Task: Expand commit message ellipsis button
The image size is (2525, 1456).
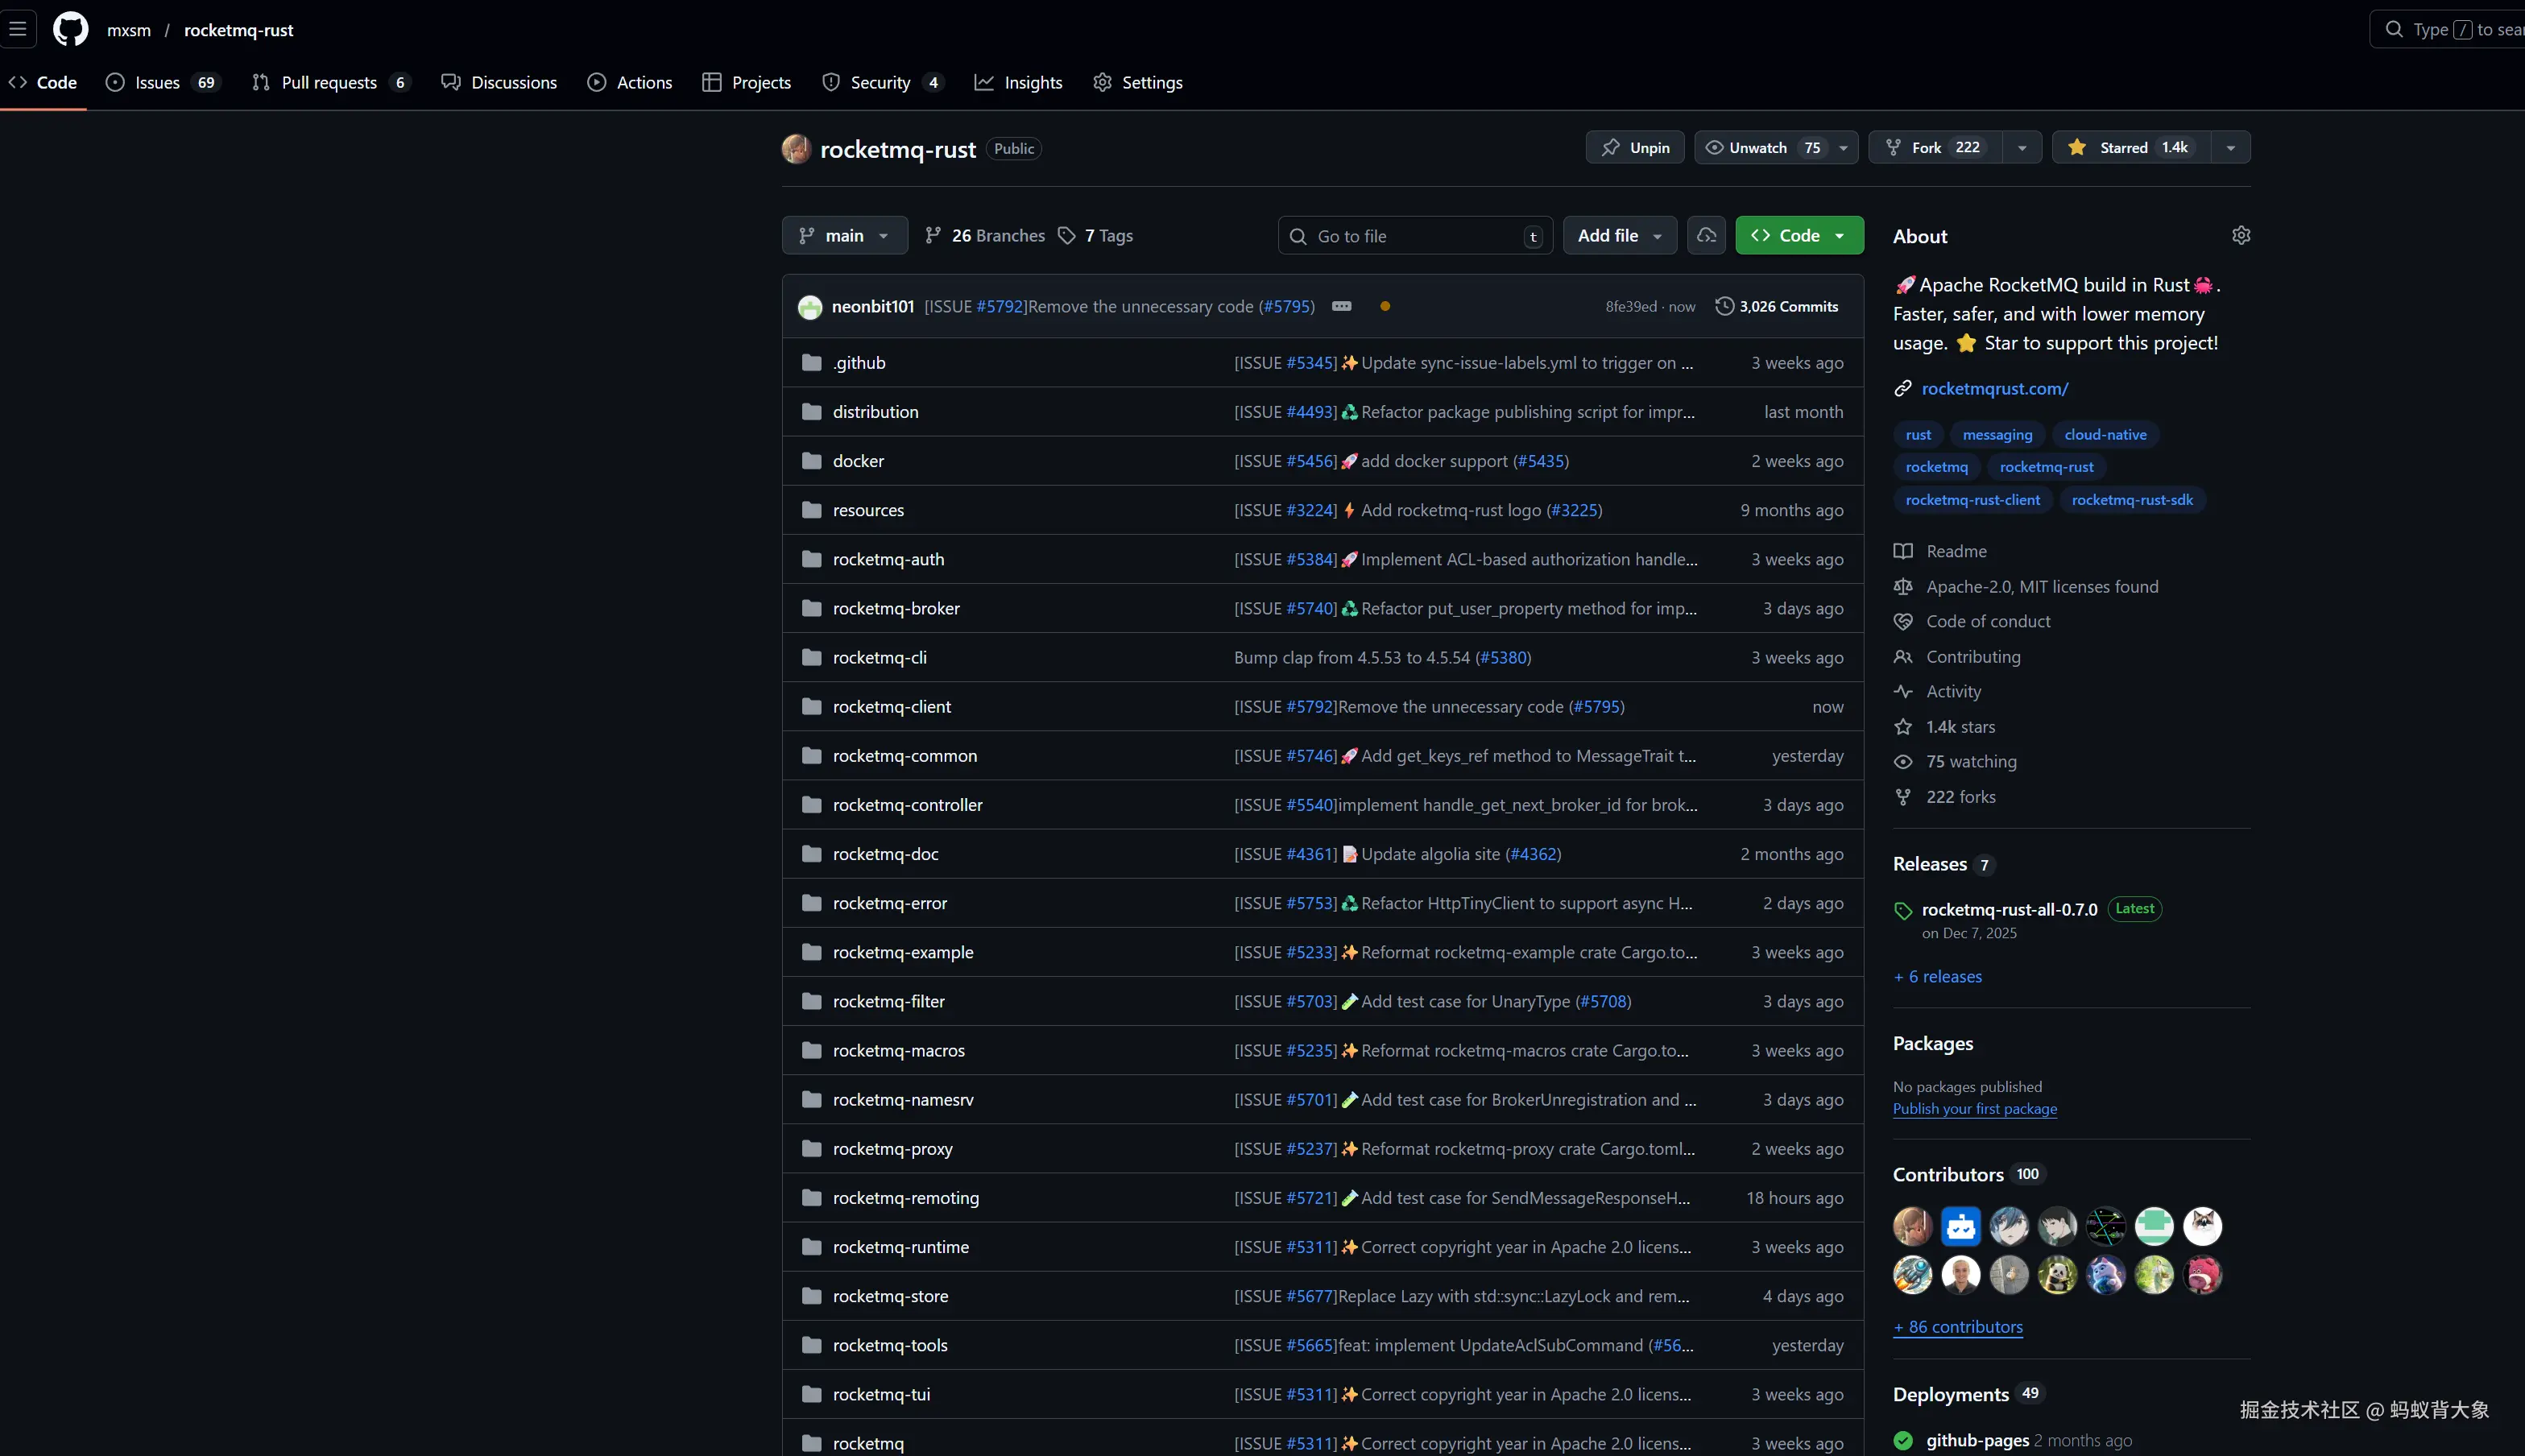Action: [1342, 306]
